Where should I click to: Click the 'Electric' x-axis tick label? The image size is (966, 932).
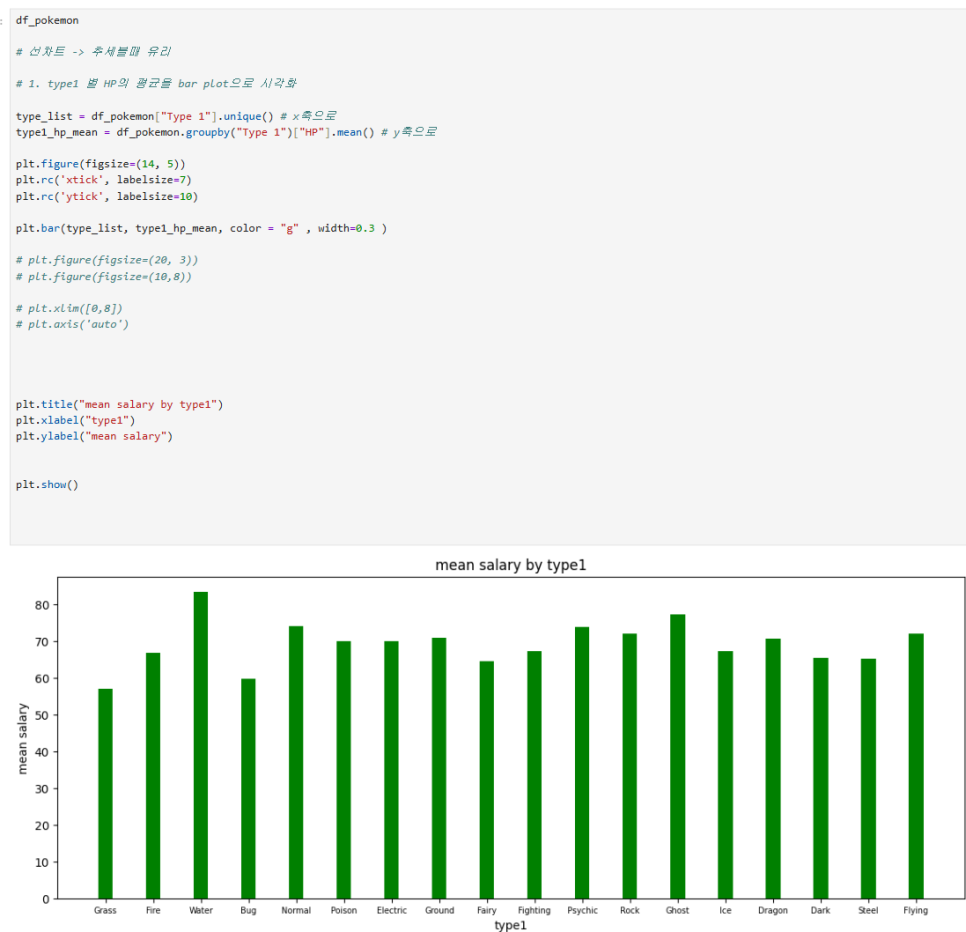tap(392, 910)
